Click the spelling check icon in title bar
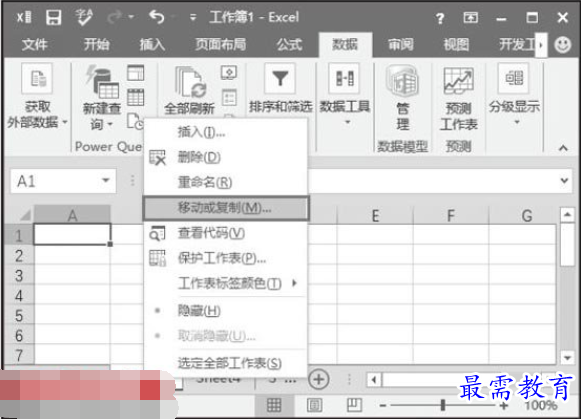 (x=84, y=17)
